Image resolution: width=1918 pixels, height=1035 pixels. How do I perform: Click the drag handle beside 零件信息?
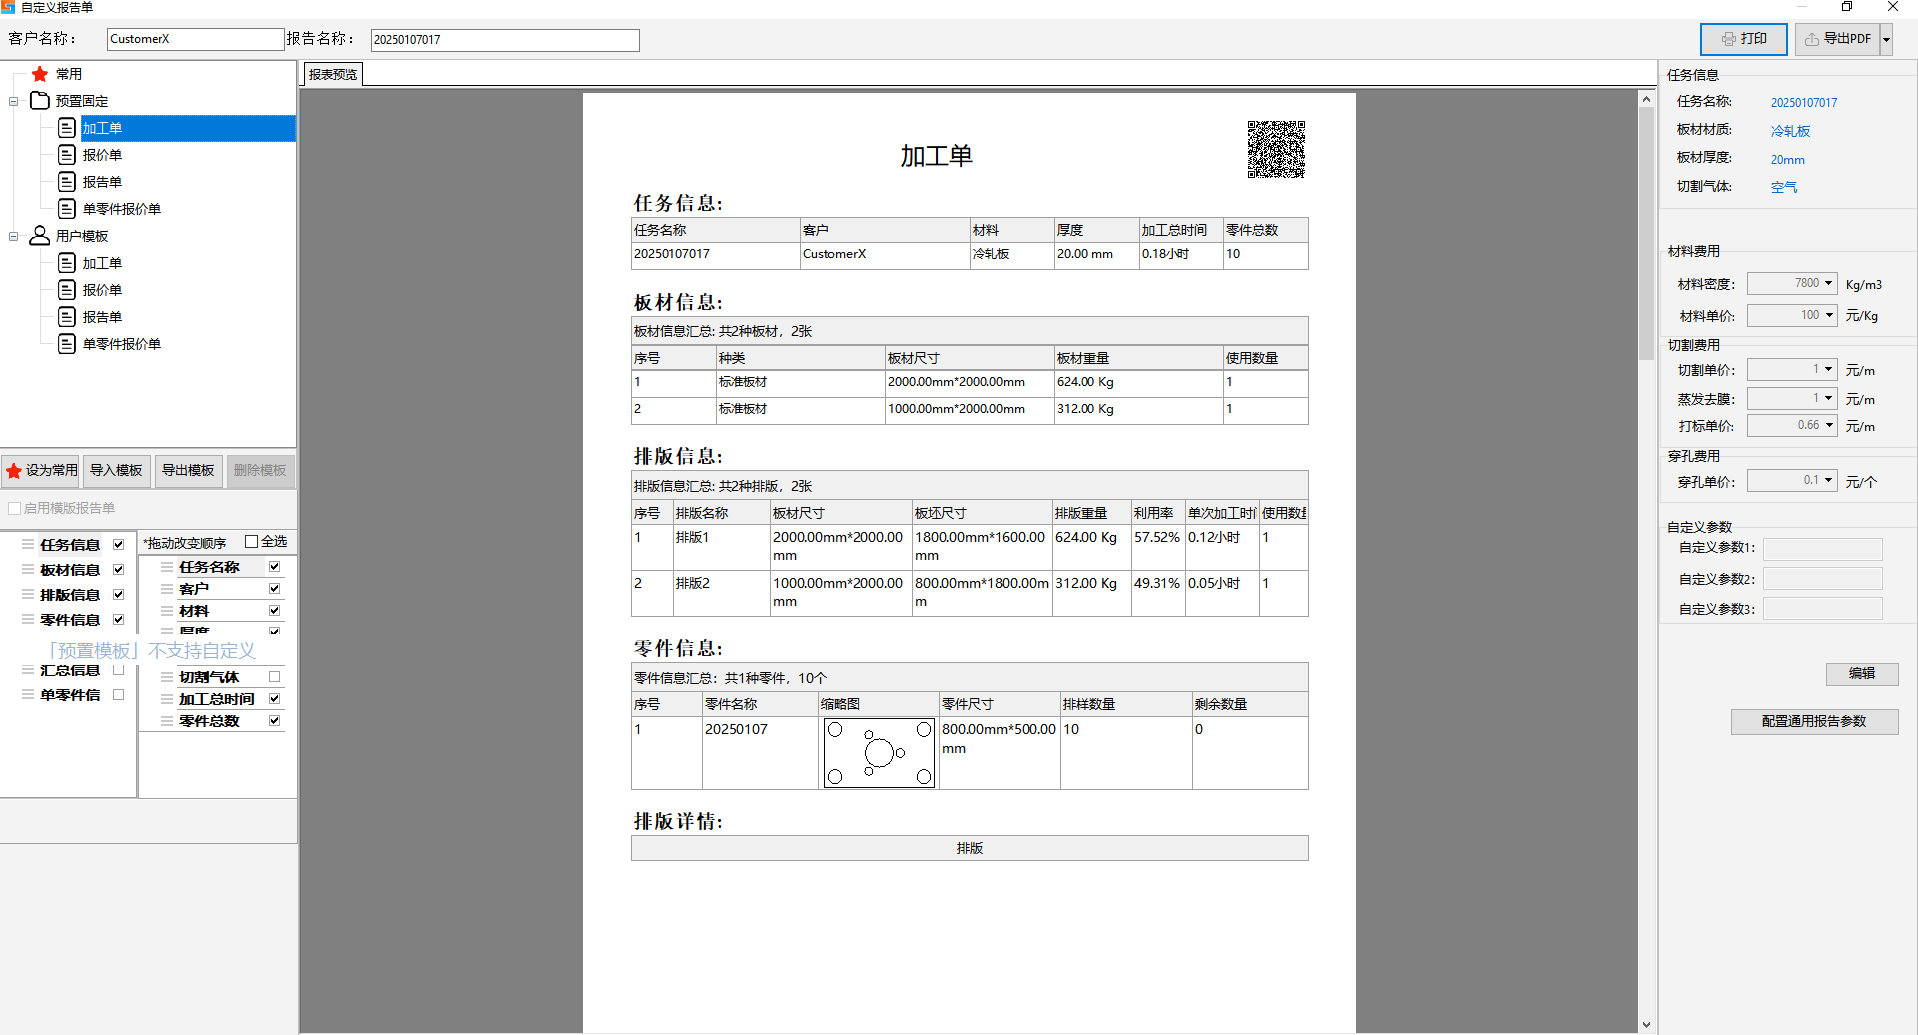point(28,620)
